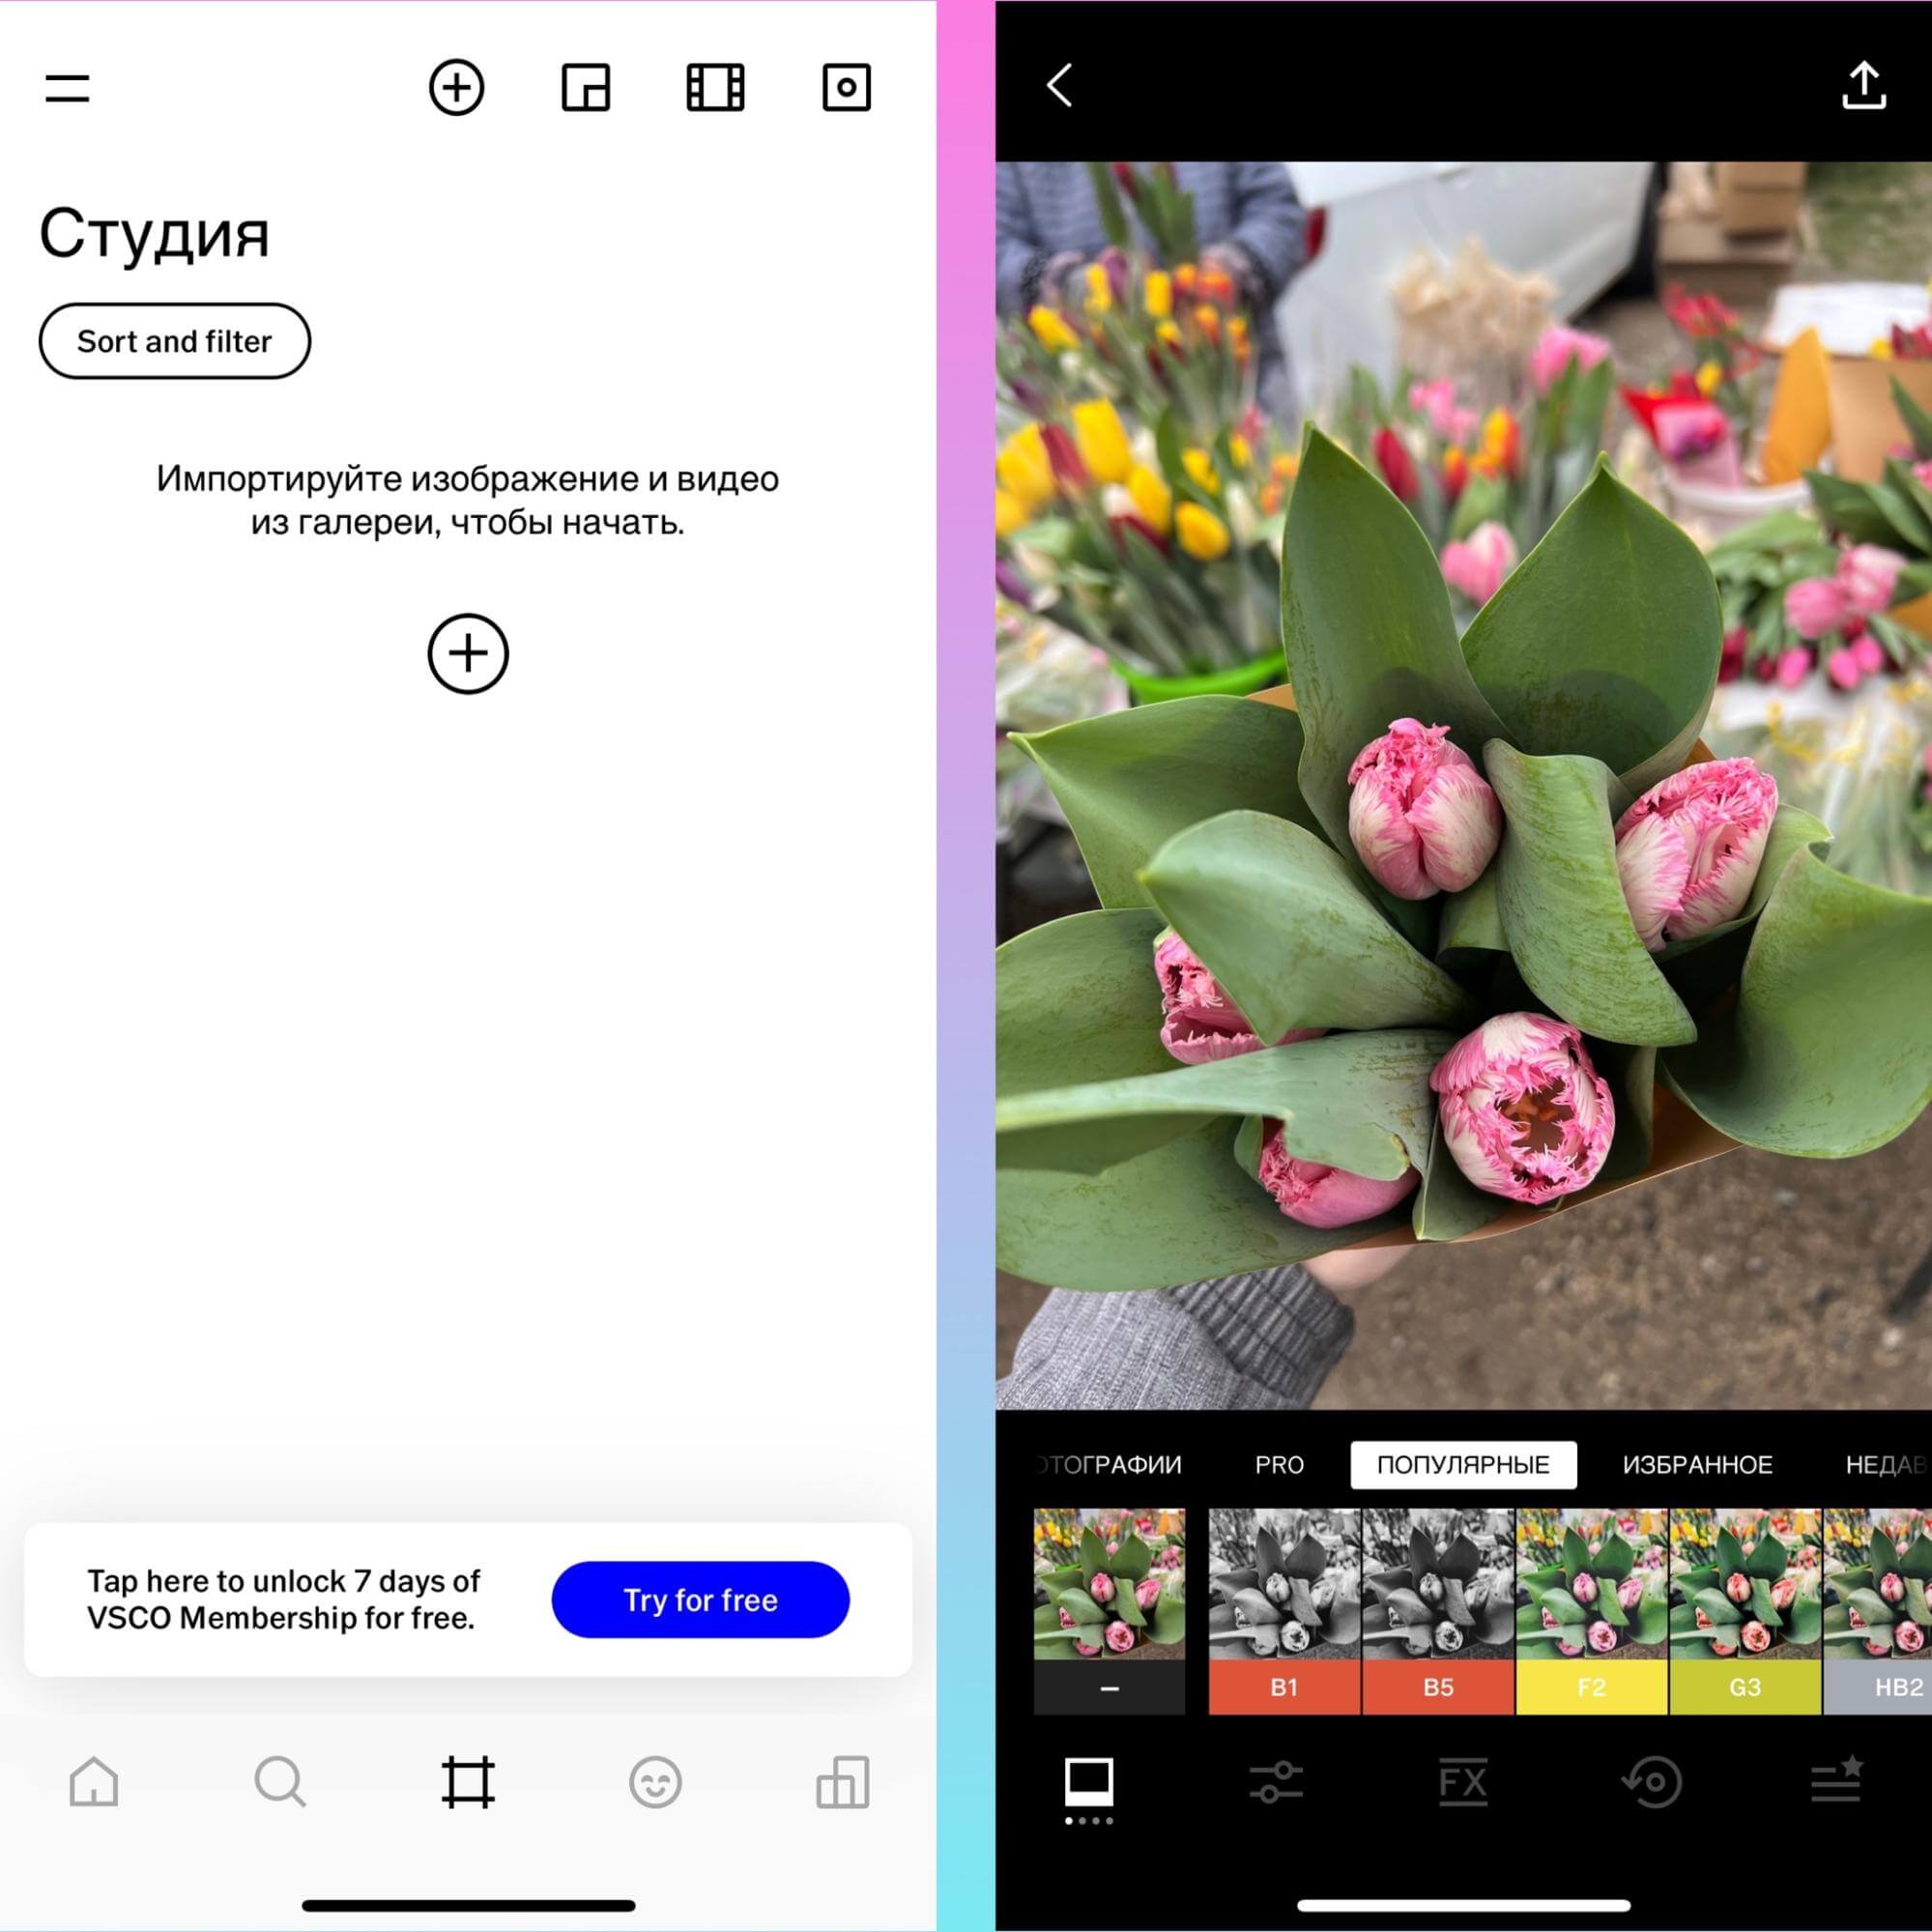This screenshot has width=1932, height=1932.
Task: Open the smiley face tab
Action: 655,1782
